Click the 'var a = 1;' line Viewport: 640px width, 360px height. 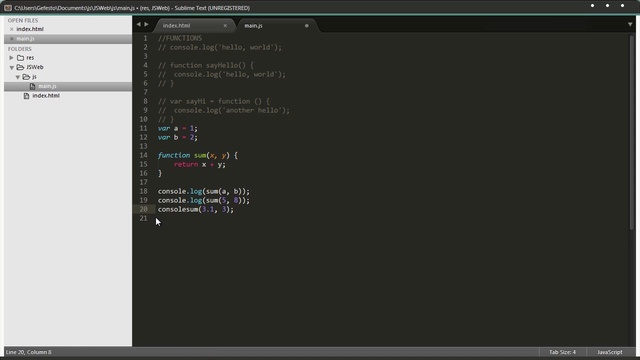178,128
